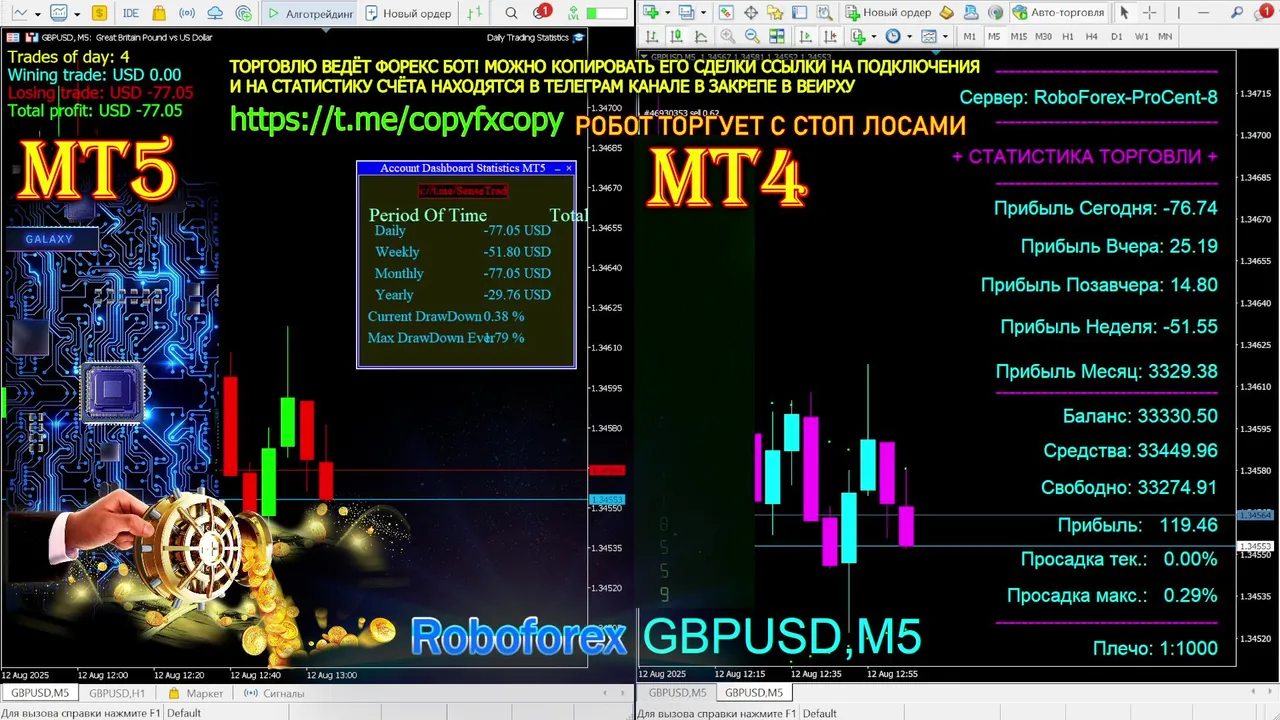Click the MT5 copy-trading plus icon

[x=243, y=13]
